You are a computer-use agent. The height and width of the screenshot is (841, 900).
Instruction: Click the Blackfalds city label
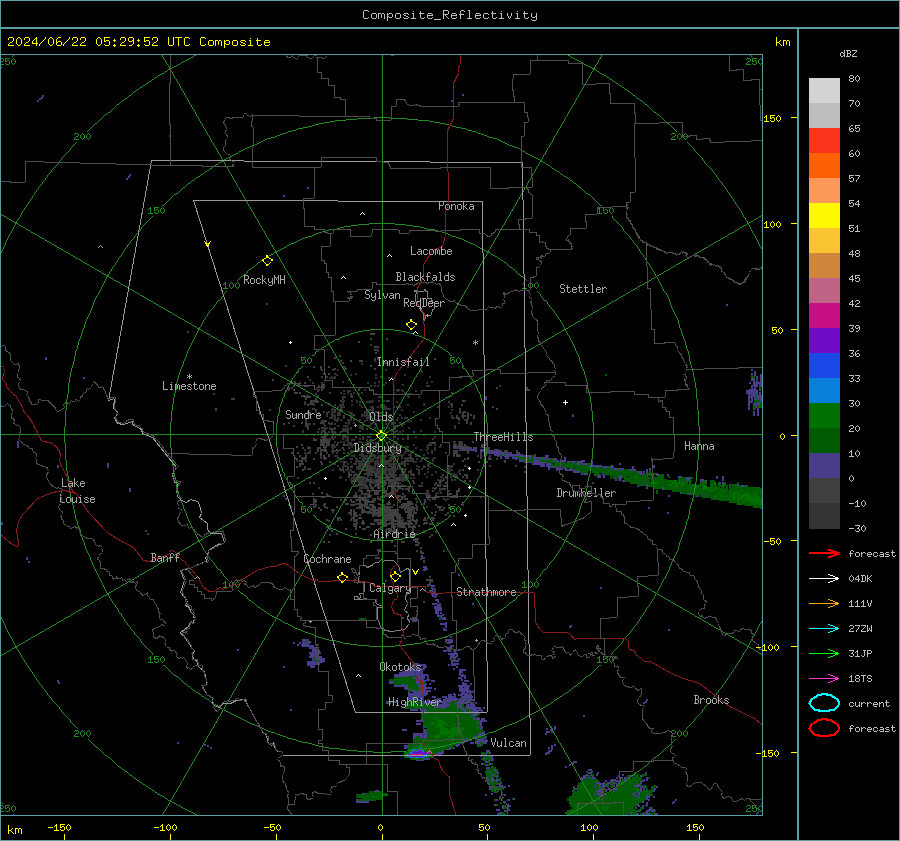click(x=425, y=277)
